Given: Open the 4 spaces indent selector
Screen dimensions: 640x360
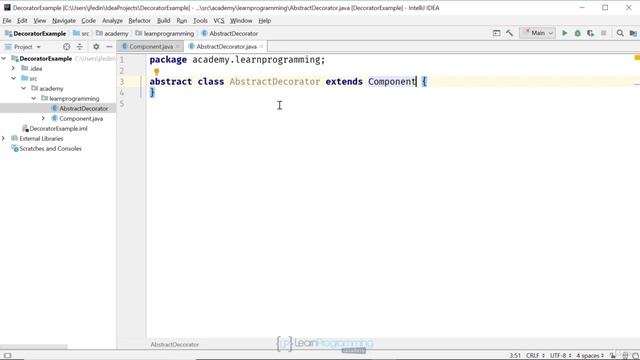Looking at the screenshot, I should click(x=590, y=356).
